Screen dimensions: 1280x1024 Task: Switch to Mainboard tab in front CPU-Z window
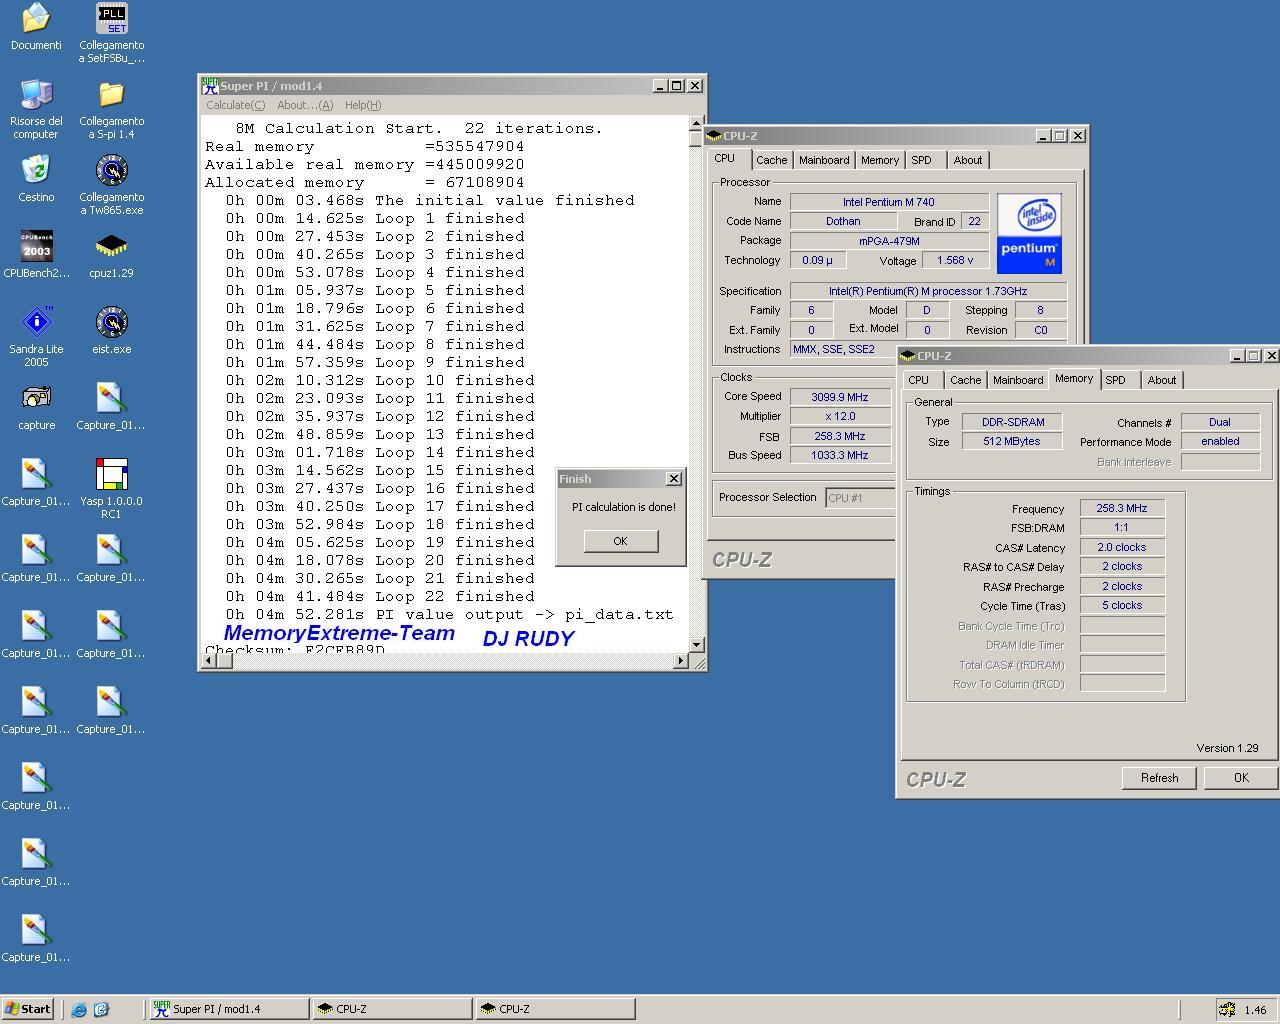tap(1018, 380)
